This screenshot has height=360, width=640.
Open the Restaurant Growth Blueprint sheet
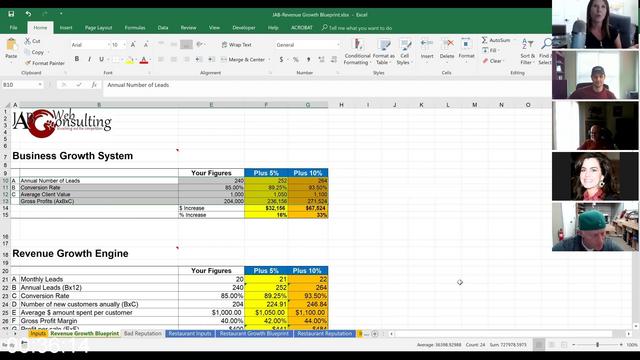[x=254, y=334]
